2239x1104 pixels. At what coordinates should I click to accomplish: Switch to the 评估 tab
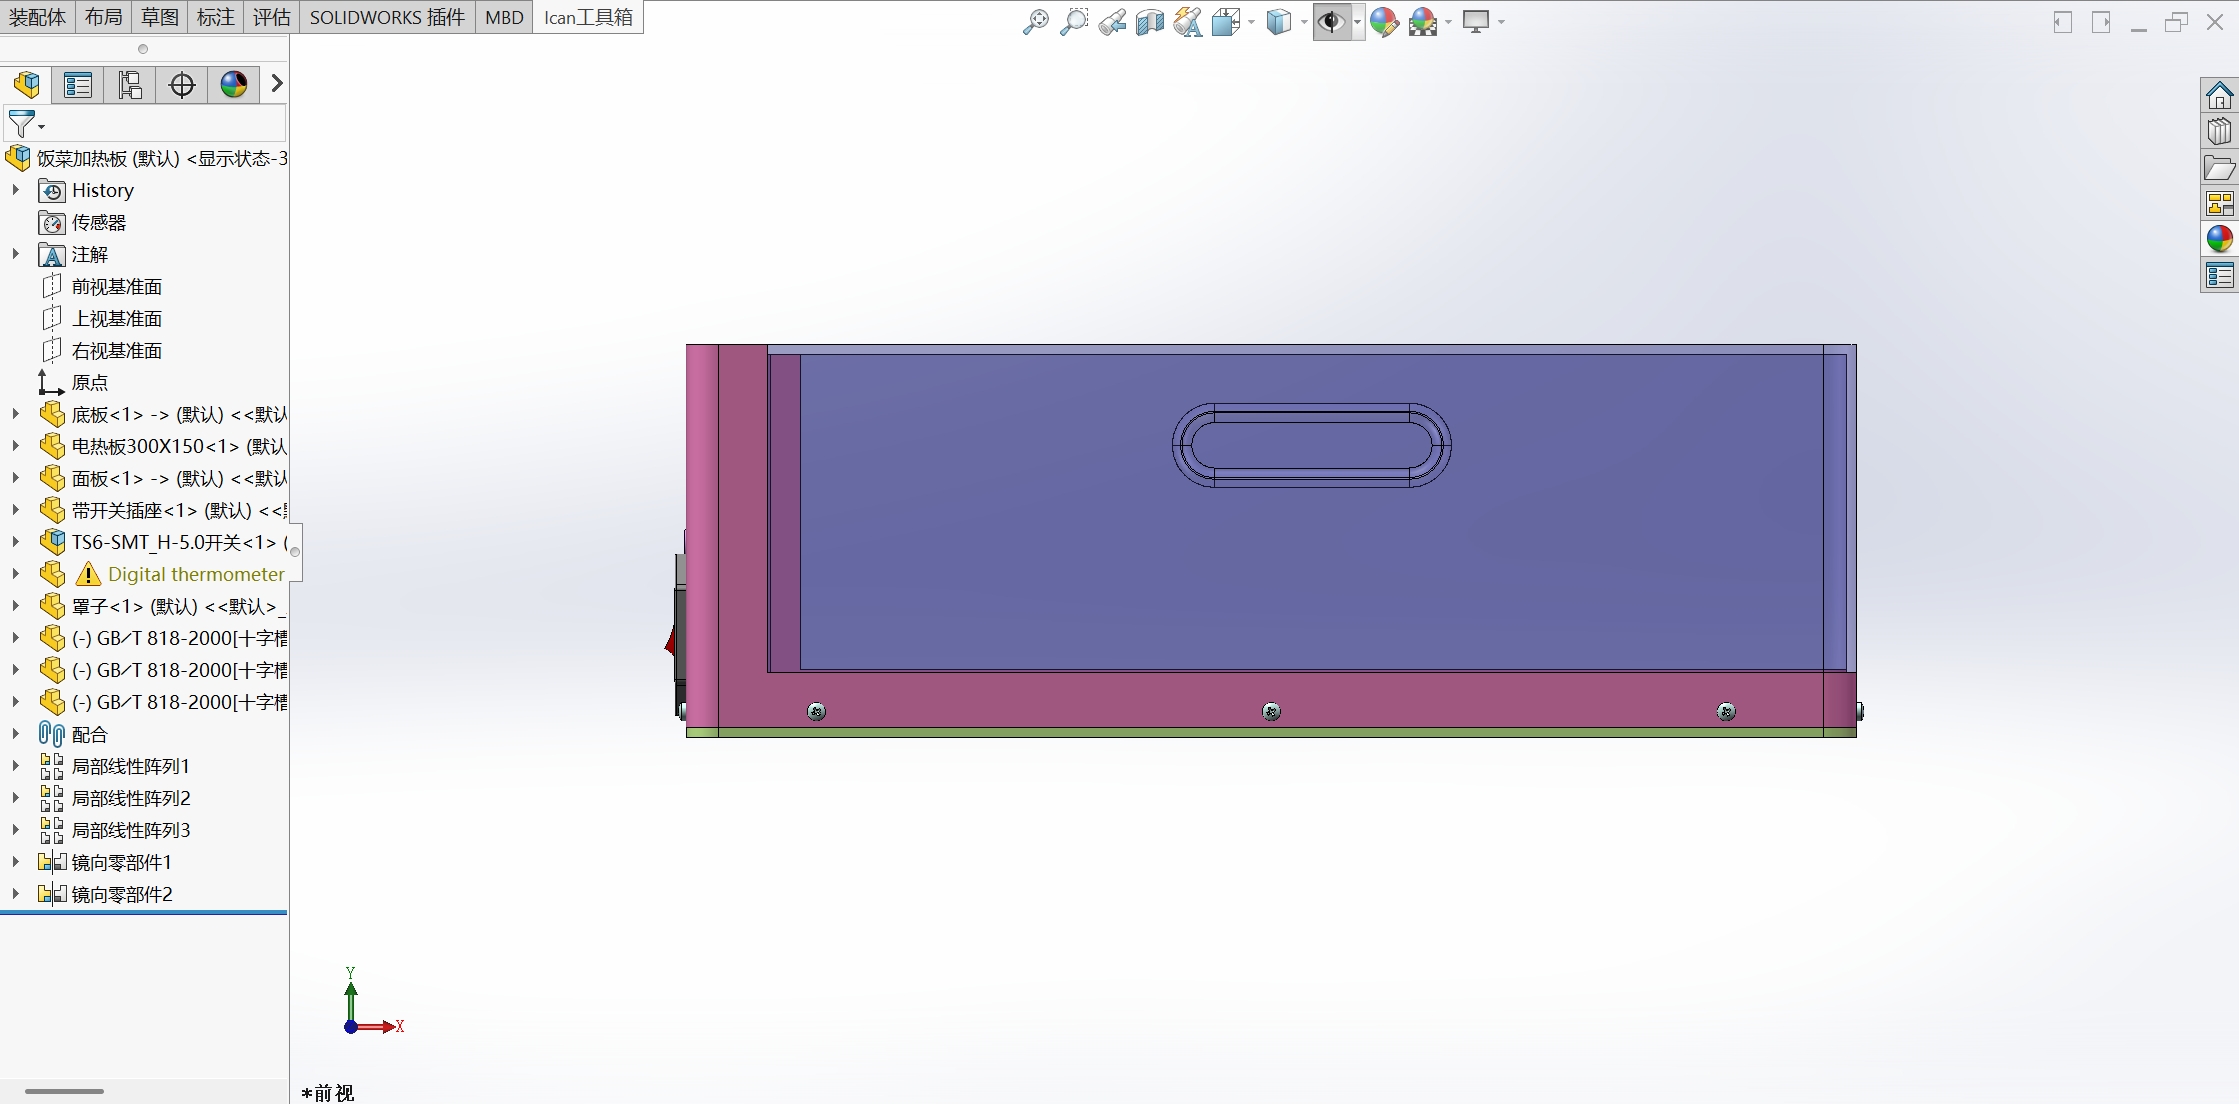(x=271, y=17)
